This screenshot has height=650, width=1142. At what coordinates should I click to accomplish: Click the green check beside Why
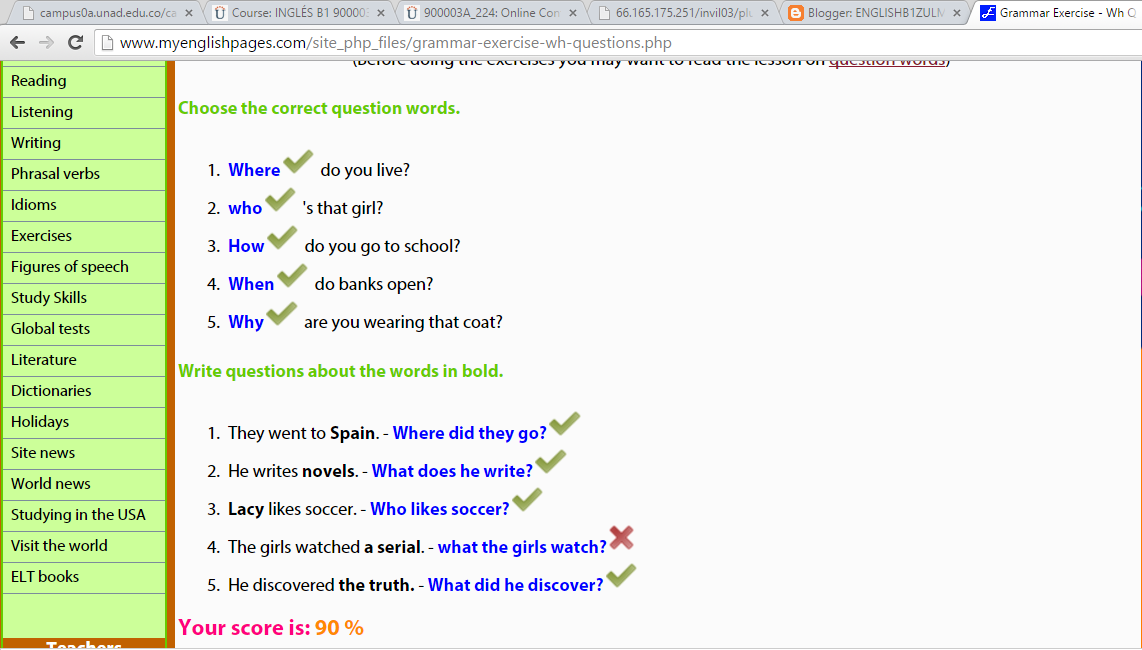click(281, 313)
